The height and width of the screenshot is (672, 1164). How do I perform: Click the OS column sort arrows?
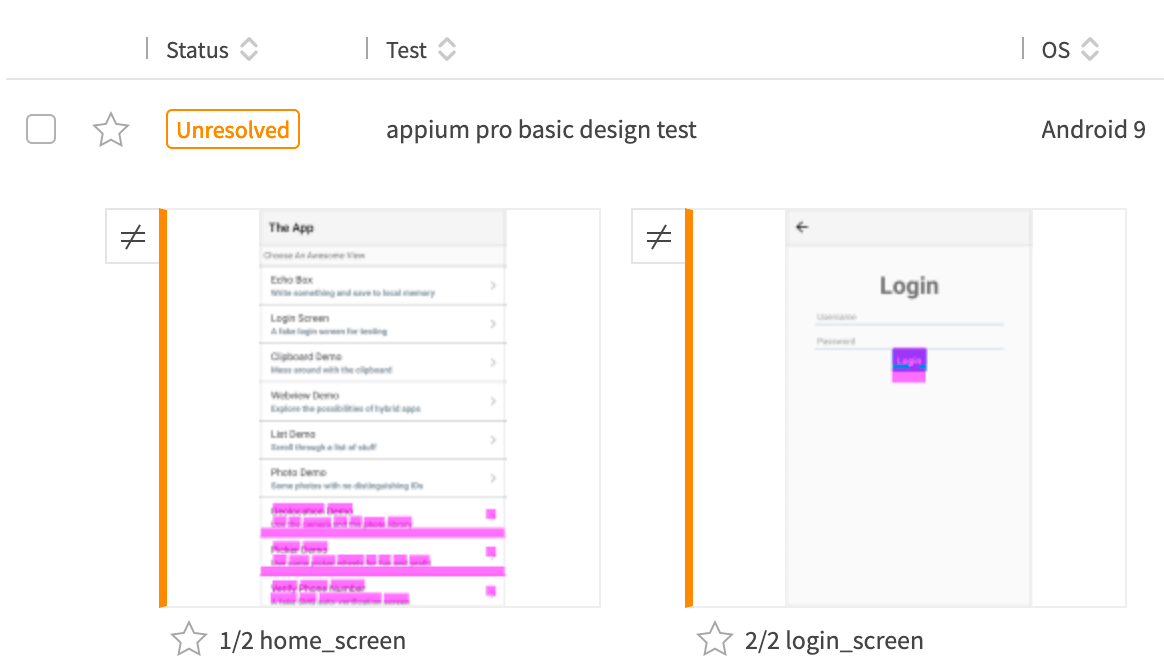click(x=1091, y=49)
